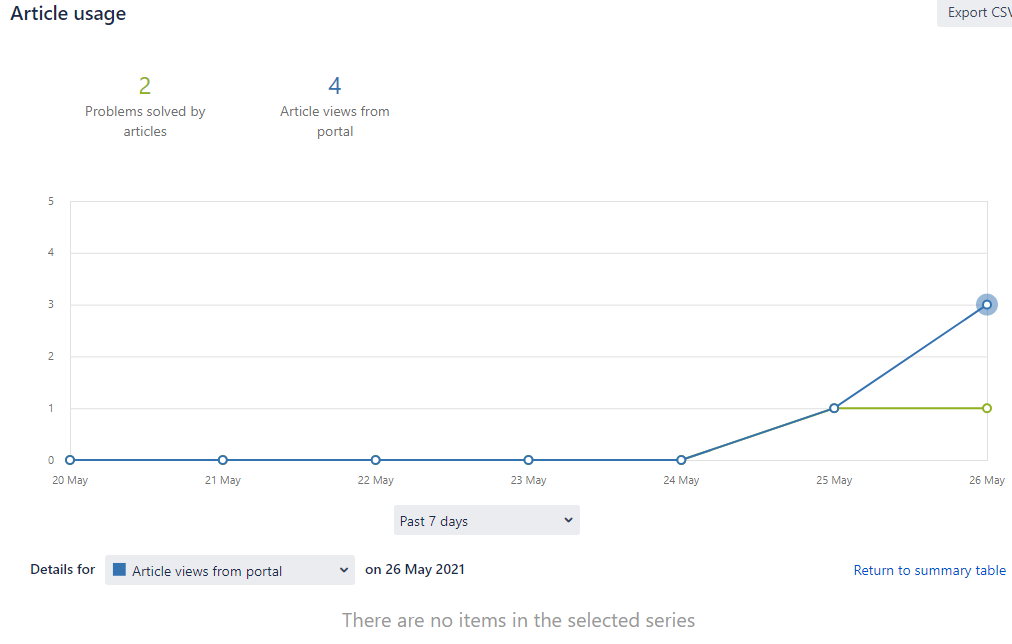Click the Export CSV button
Viewport: 1012px width, 644px height.
pyautogui.click(x=975, y=13)
